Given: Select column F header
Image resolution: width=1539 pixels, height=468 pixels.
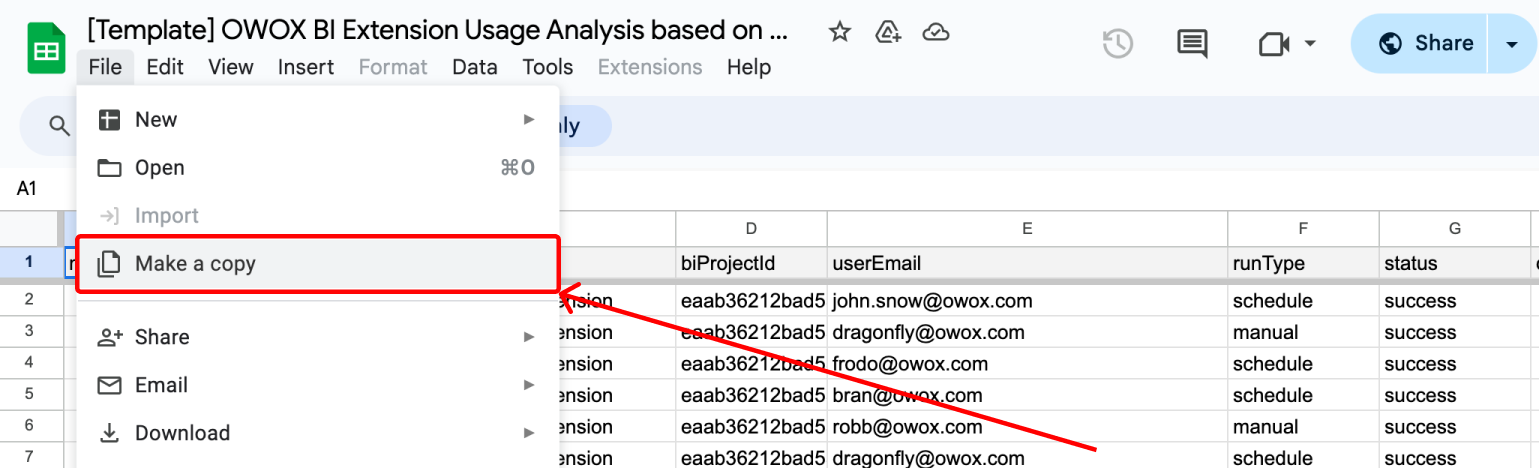Looking at the screenshot, I should pos(1303,229).
